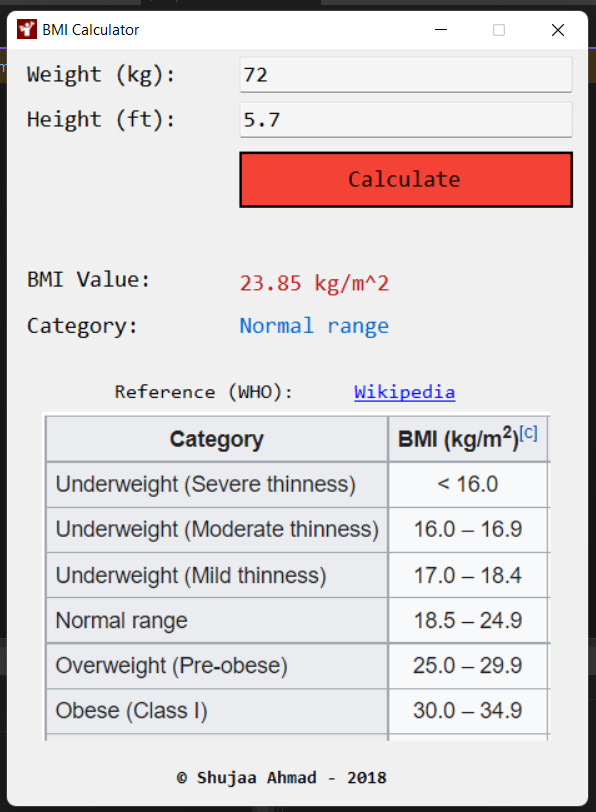Select the Height (ft) input field
596x812 pixels.
coord(405,119)
